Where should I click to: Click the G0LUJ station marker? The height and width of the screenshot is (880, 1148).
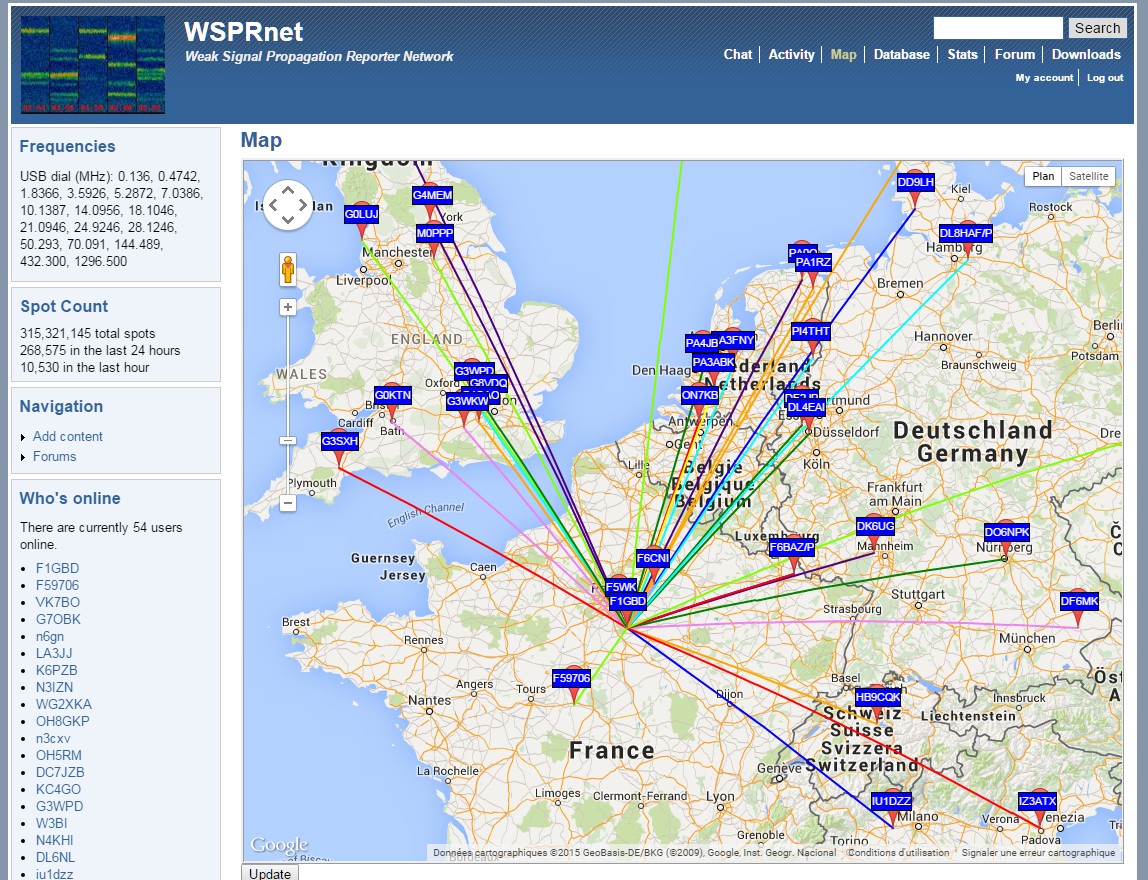(x=362, y=215)
